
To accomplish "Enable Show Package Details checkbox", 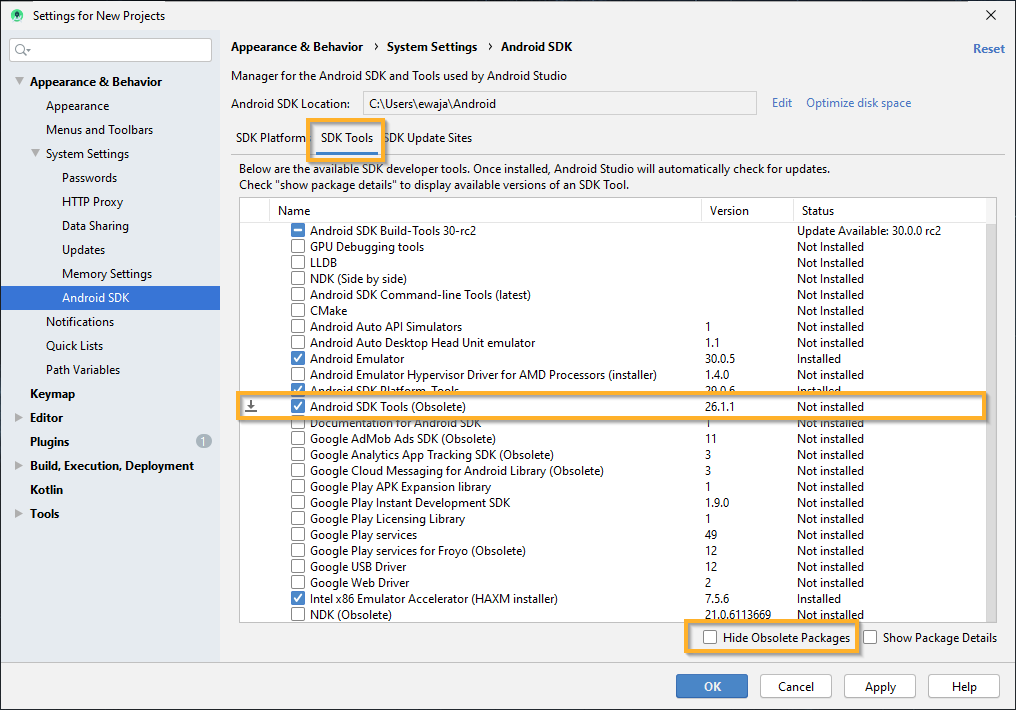I will click(x=870, y=637).
